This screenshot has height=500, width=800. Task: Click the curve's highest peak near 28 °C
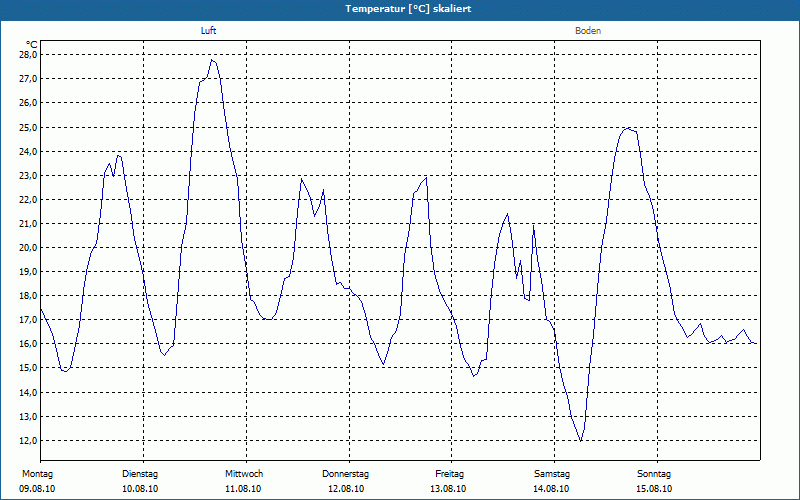[212, 60]
